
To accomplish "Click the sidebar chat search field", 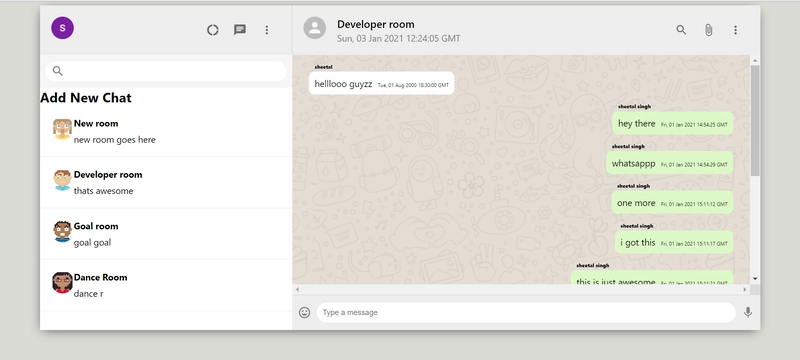I will coord(166,71).
